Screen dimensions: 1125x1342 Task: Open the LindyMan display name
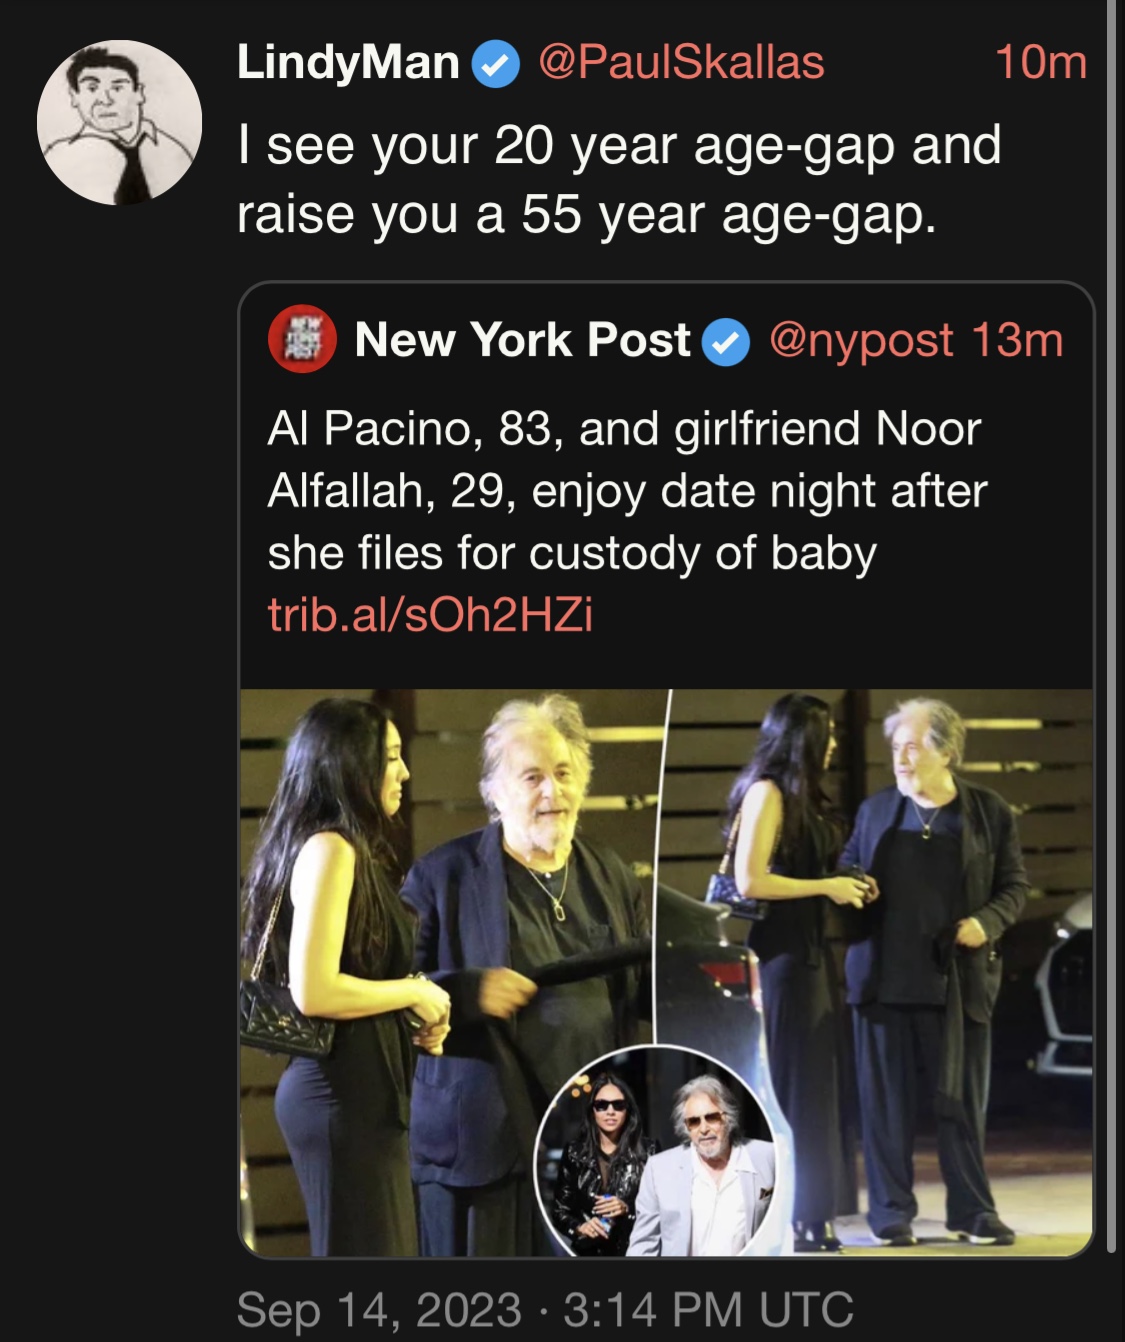pos(347,63)
